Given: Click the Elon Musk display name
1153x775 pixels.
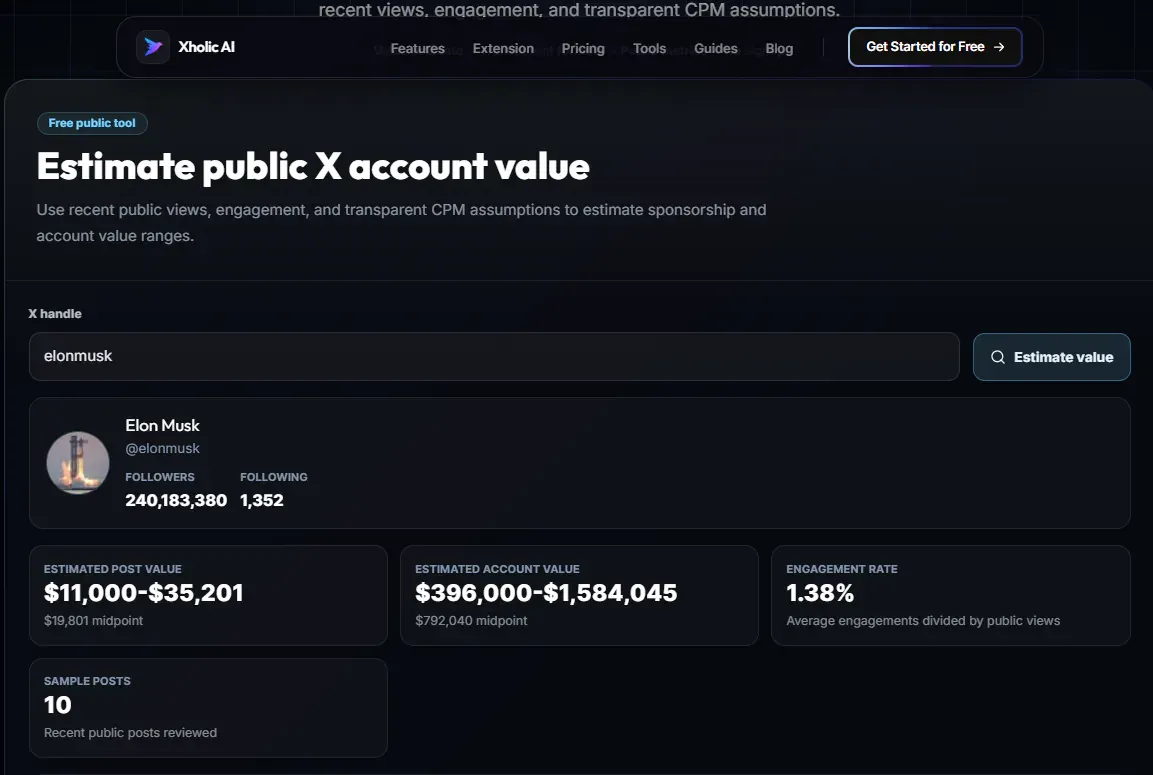Looking at the screenshot, I should (163, 426).
